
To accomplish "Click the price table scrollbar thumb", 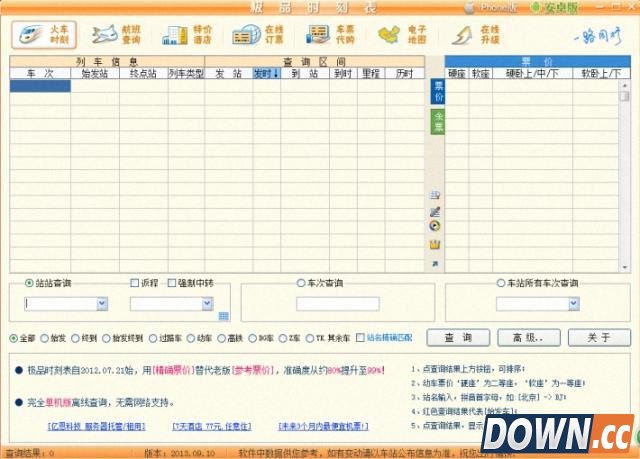I will tap(624, 96).
